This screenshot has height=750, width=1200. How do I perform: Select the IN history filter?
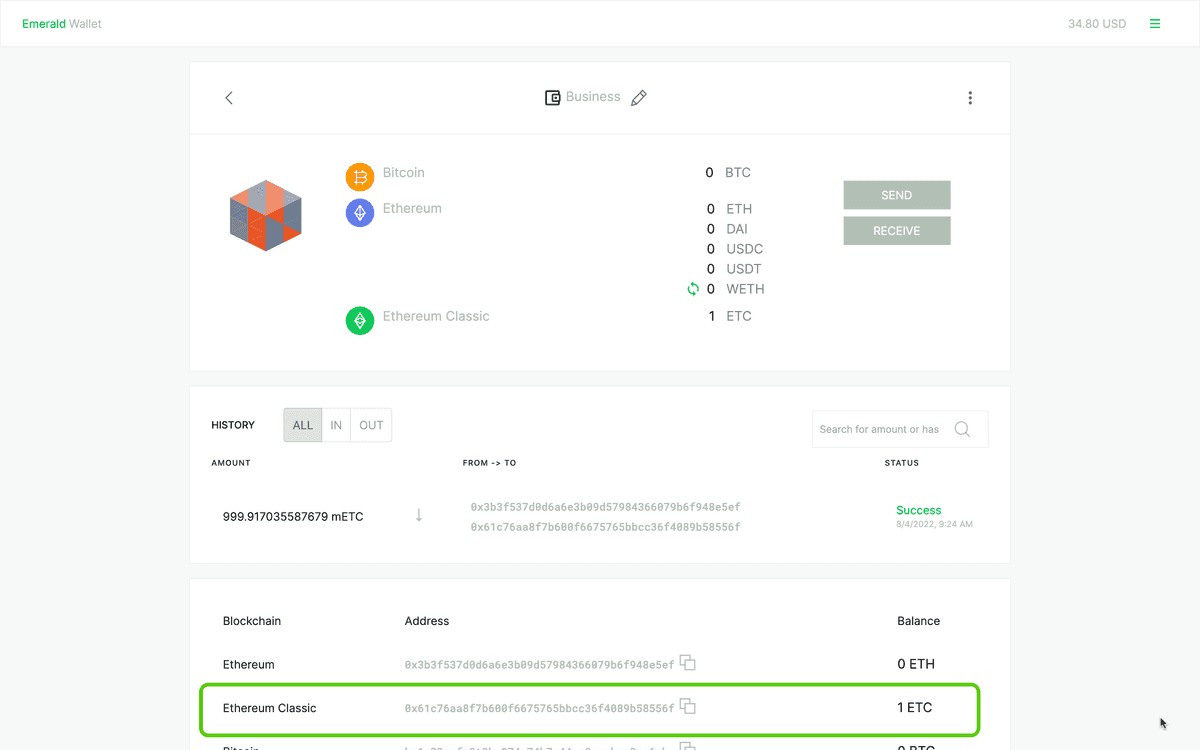pos(336,425)
